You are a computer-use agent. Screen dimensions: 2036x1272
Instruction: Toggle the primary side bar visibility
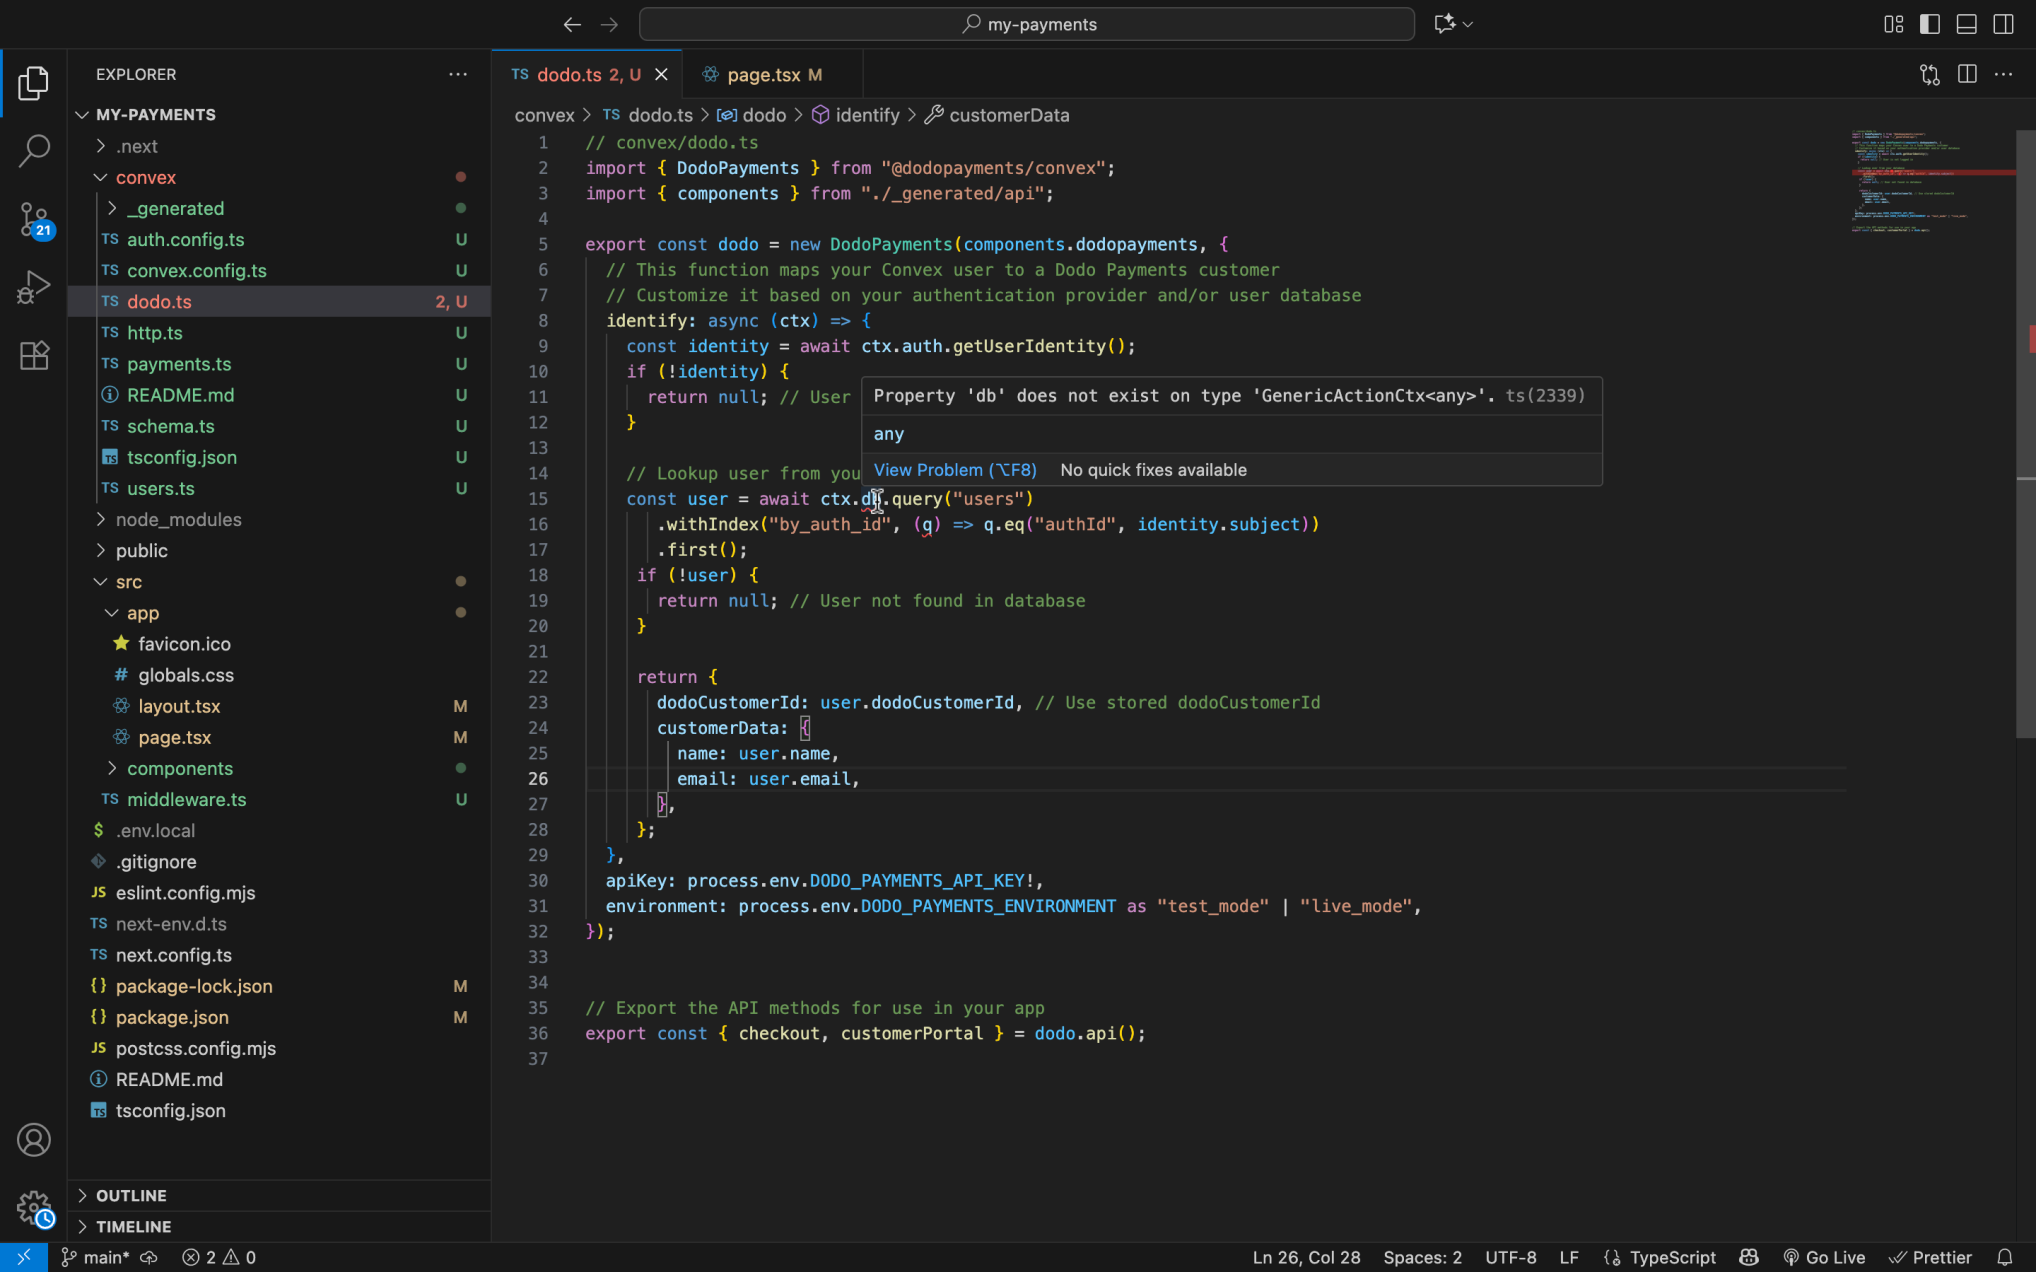pyautogui.click(x=1929, y=24)
